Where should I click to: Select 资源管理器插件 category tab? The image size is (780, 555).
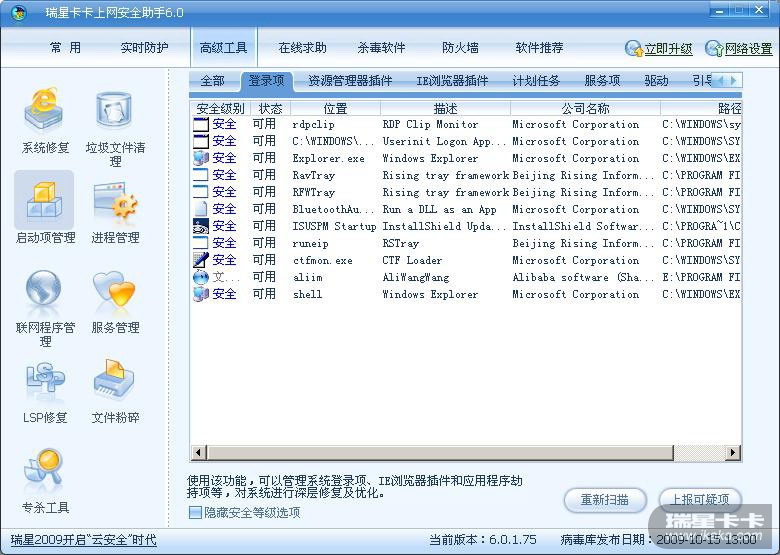(350, 81)
